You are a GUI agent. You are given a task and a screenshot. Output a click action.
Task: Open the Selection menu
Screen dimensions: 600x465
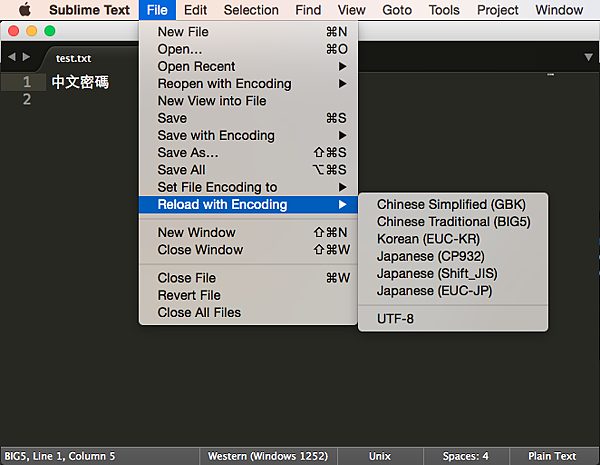tap(251, 10)
